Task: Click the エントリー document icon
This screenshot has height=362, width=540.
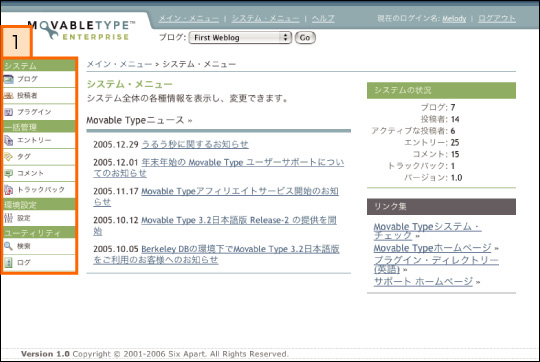Action: [x=9, y=140]
